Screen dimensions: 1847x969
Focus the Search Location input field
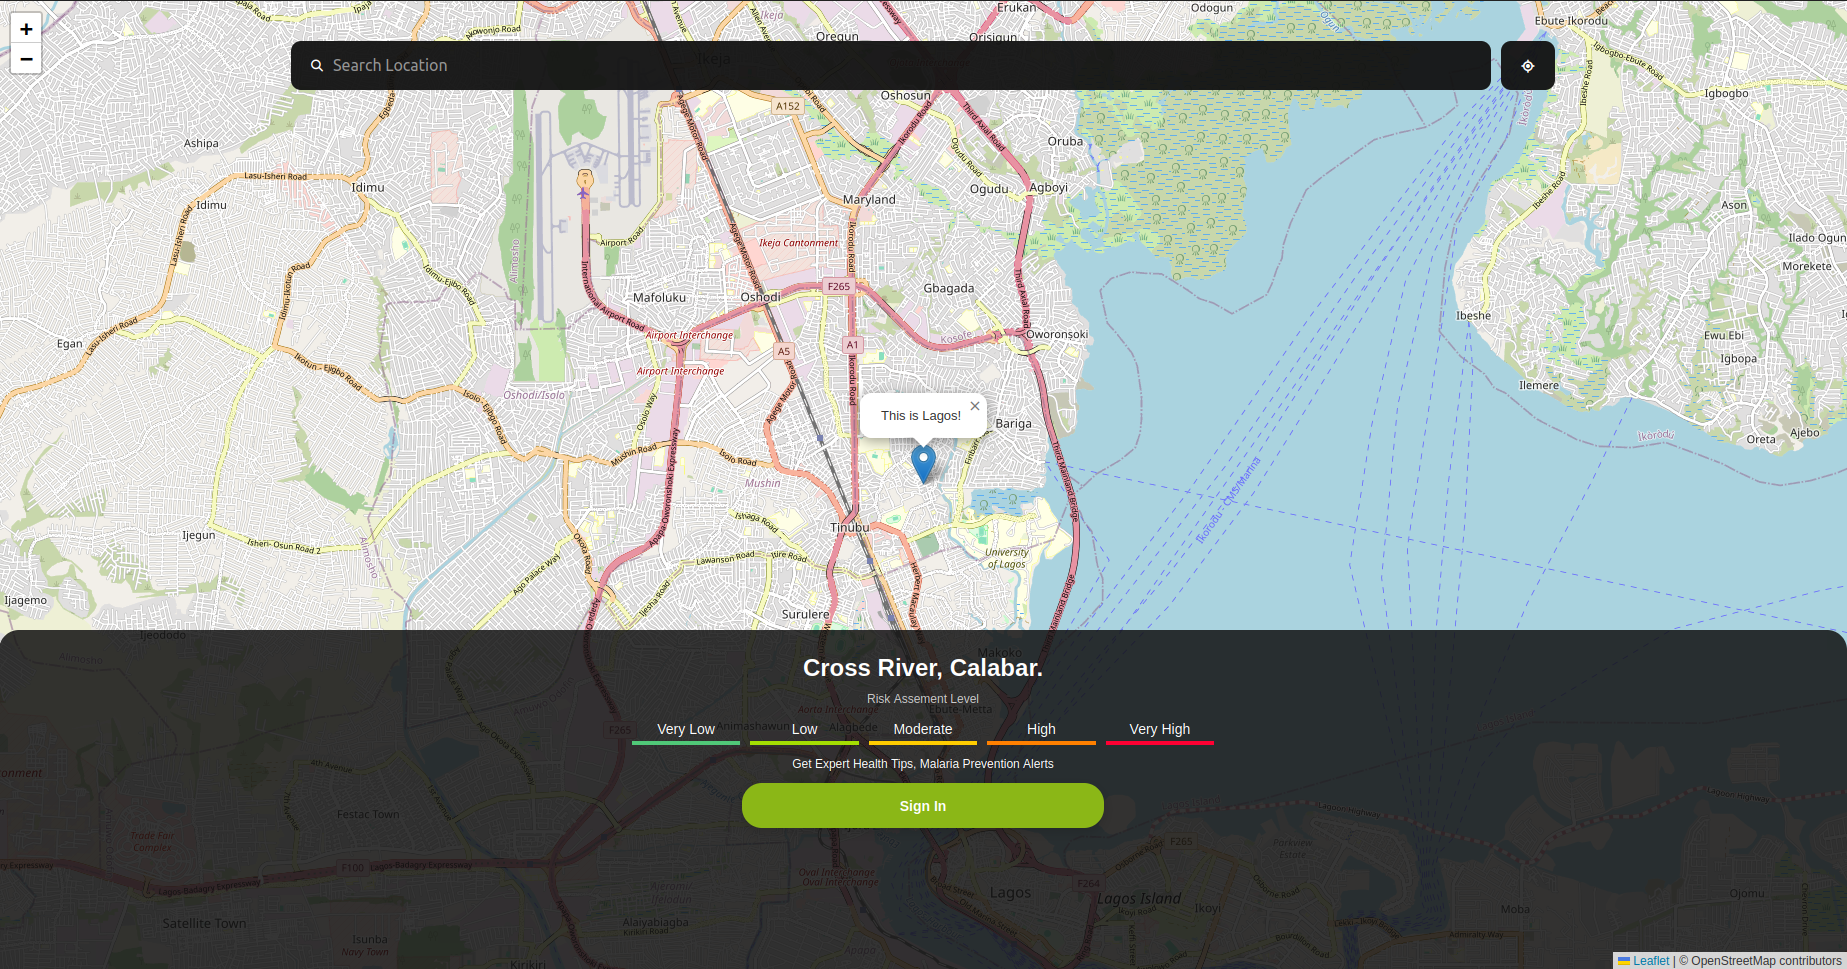tap(900, 66)
